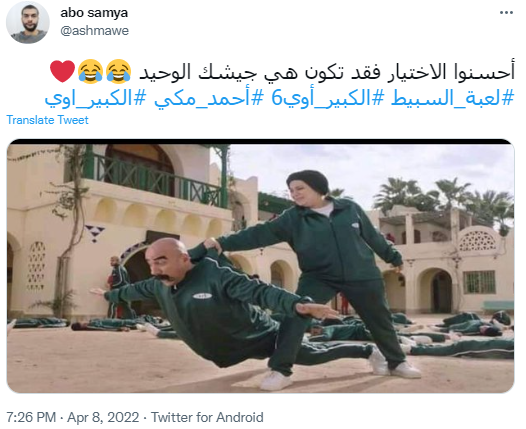Open the Twitter for Android source link
Viewport: 526px width, 429px height.
pos(207,418)
